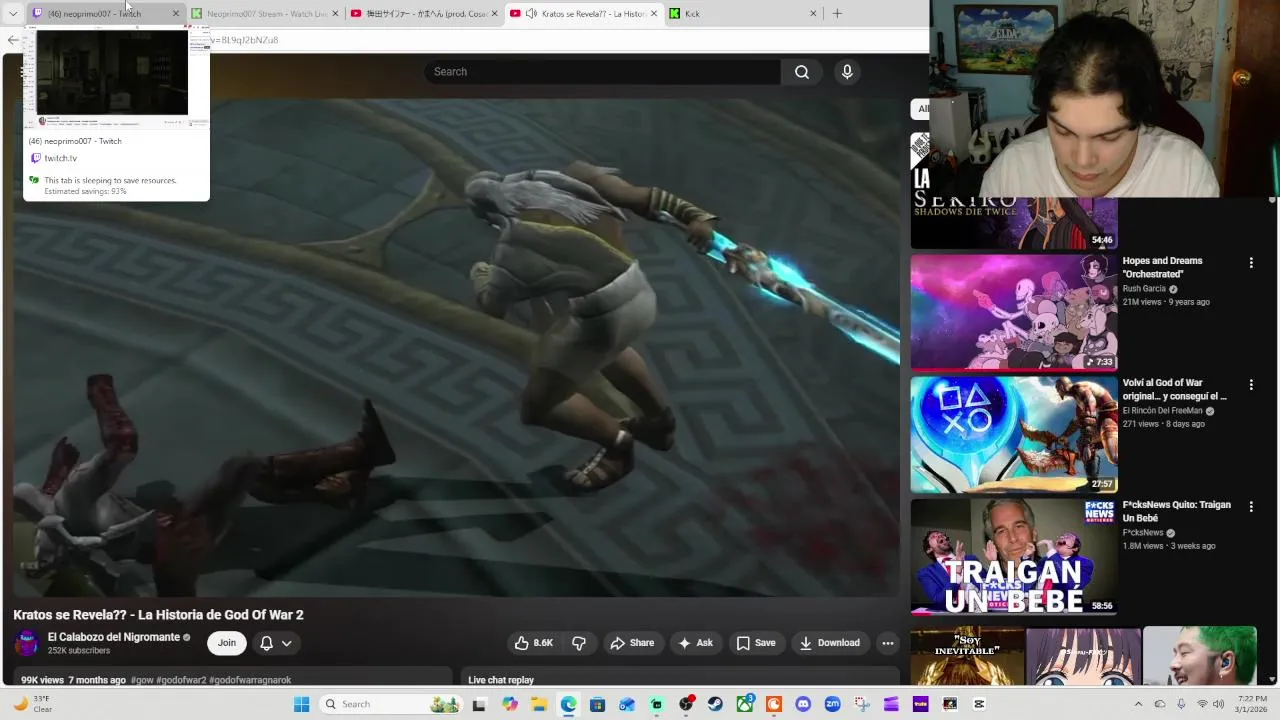Click into the YouTube Search field

602,72
